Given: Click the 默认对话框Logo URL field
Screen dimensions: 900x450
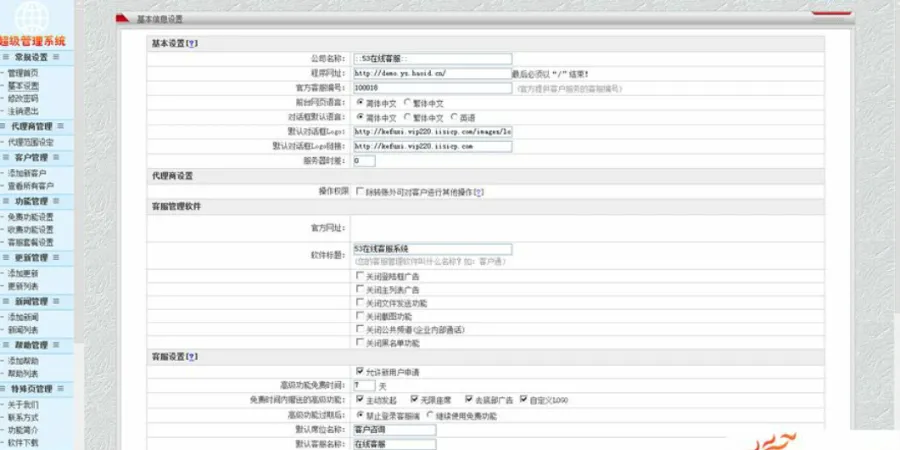Looking at the screenshot, I should pos(432,131).
